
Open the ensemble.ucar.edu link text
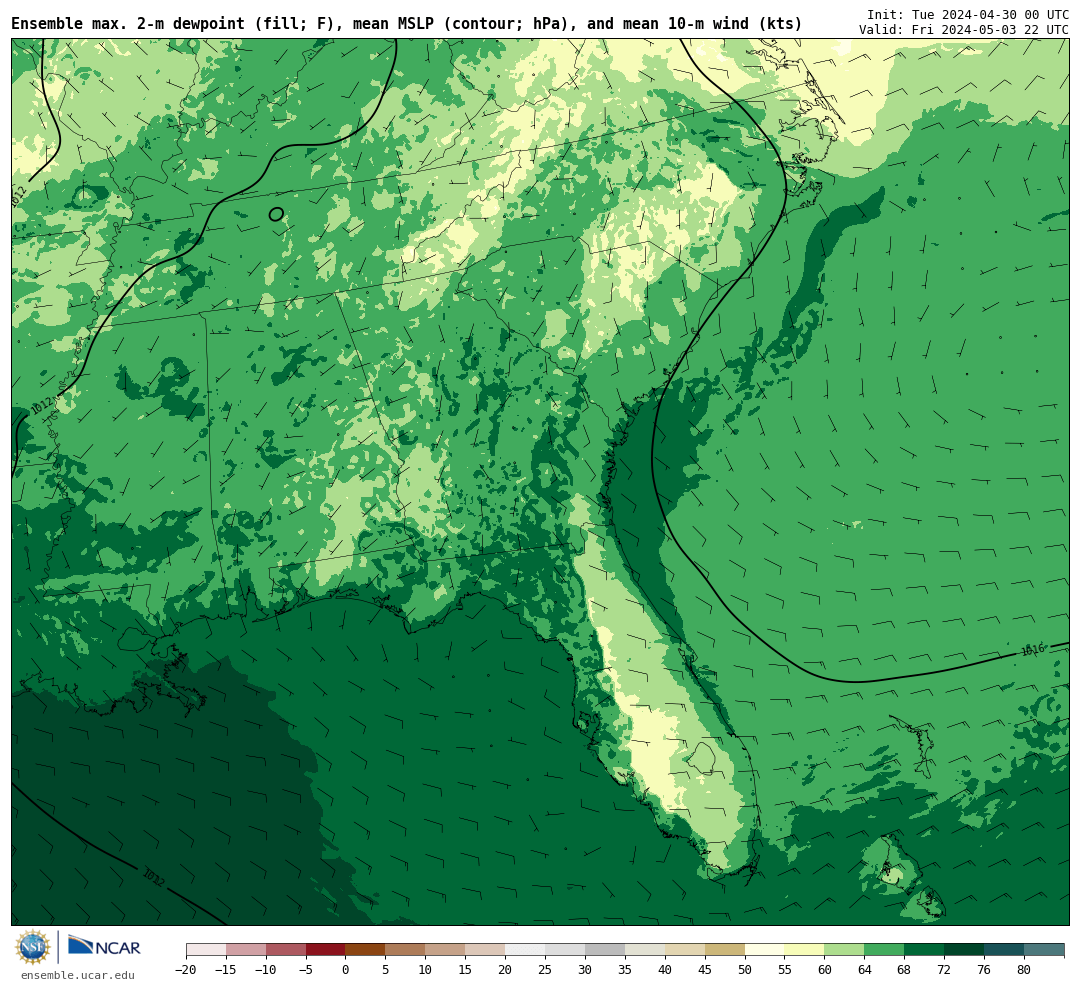(x=78, y=975)
